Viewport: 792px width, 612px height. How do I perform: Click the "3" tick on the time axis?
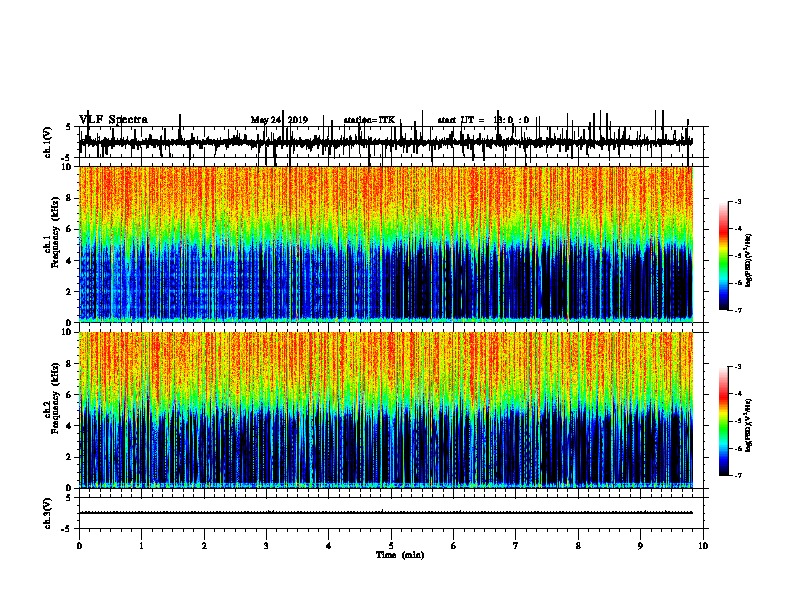click(267, 546)
